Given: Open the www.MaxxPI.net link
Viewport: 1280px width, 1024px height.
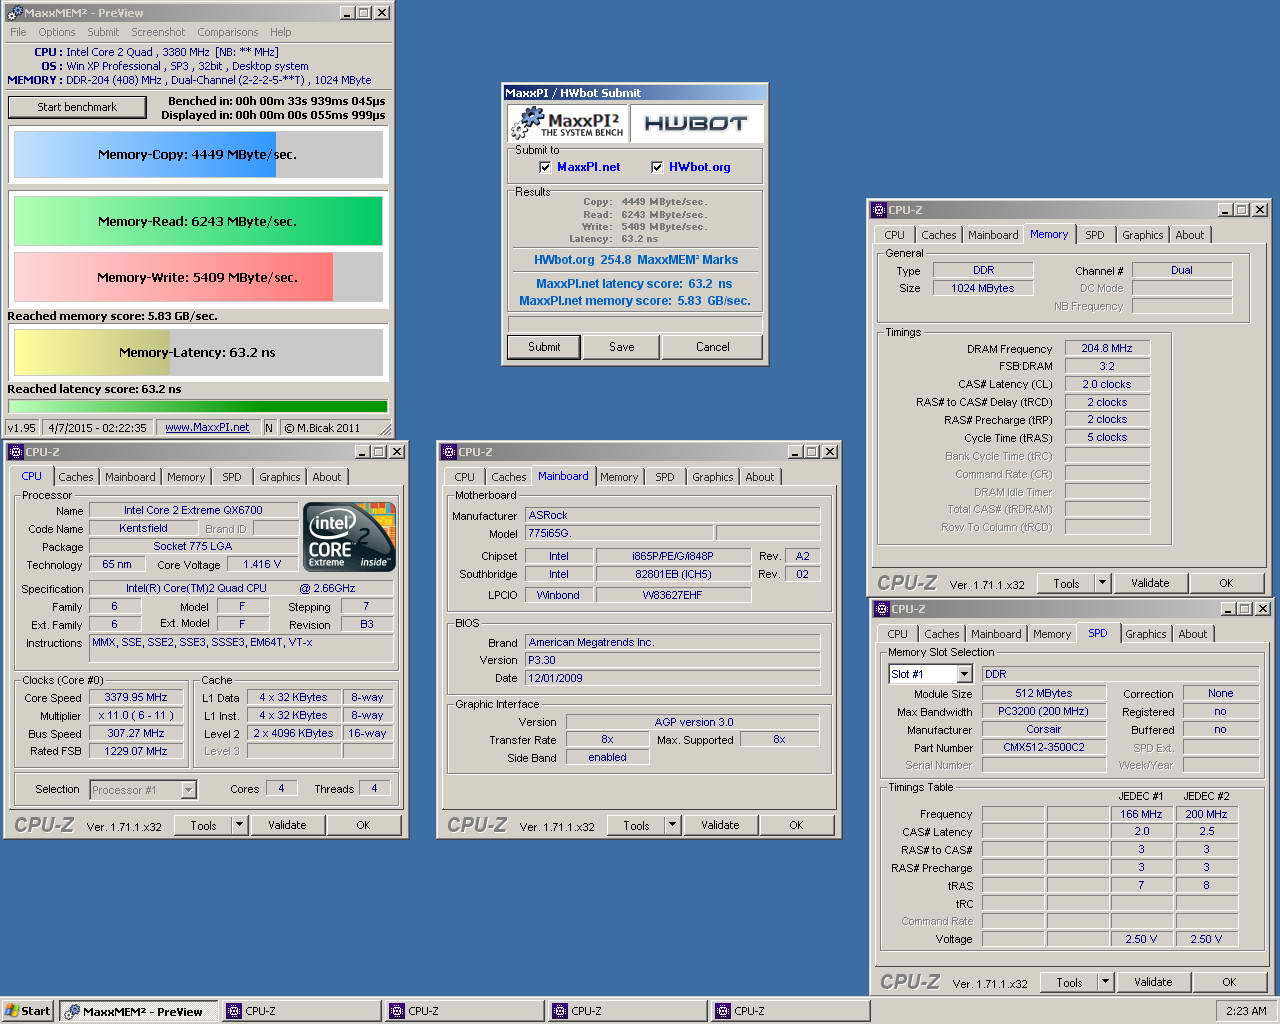Looking at the screenshot, I should point(207,427).
